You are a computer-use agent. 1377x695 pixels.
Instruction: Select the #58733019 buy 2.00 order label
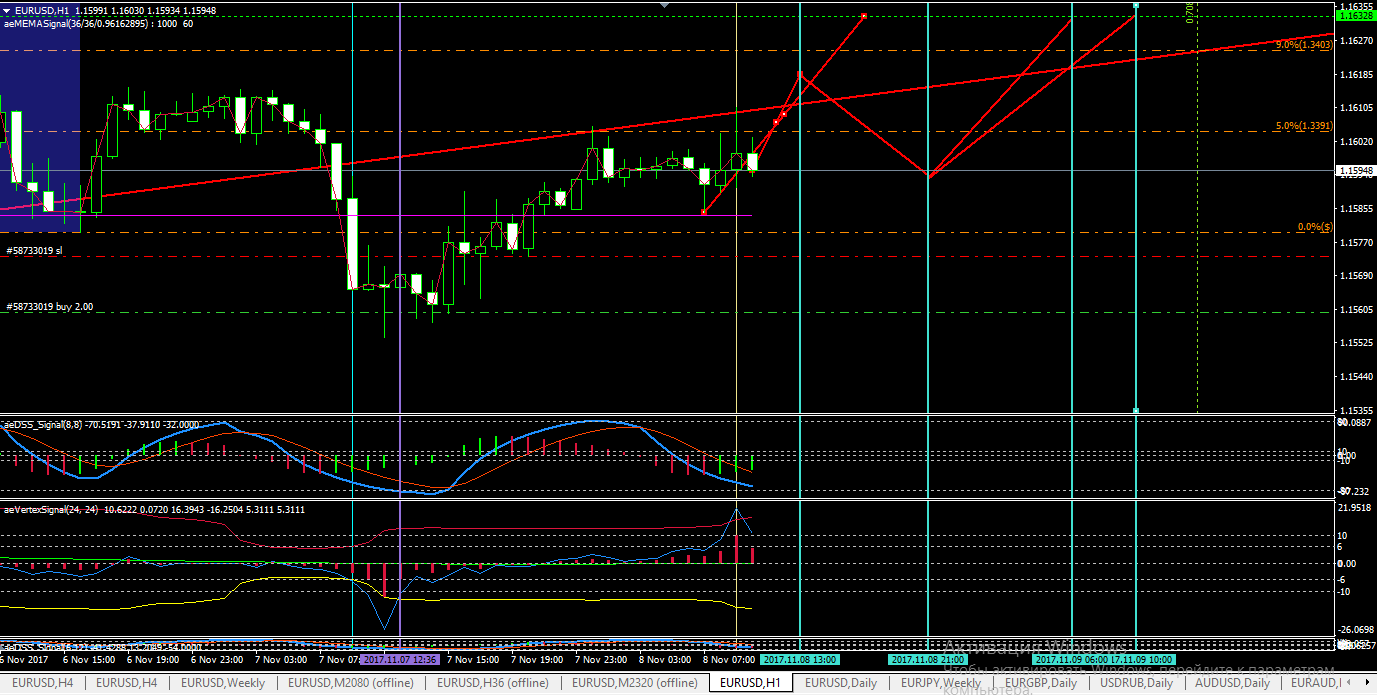click(x=49, y=308)
